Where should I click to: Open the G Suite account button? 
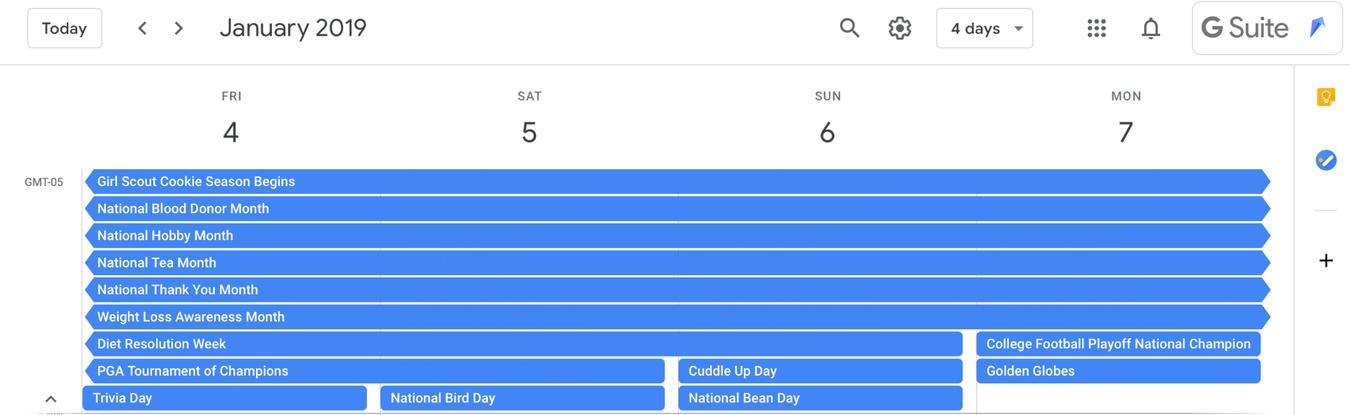(1266, 28)
